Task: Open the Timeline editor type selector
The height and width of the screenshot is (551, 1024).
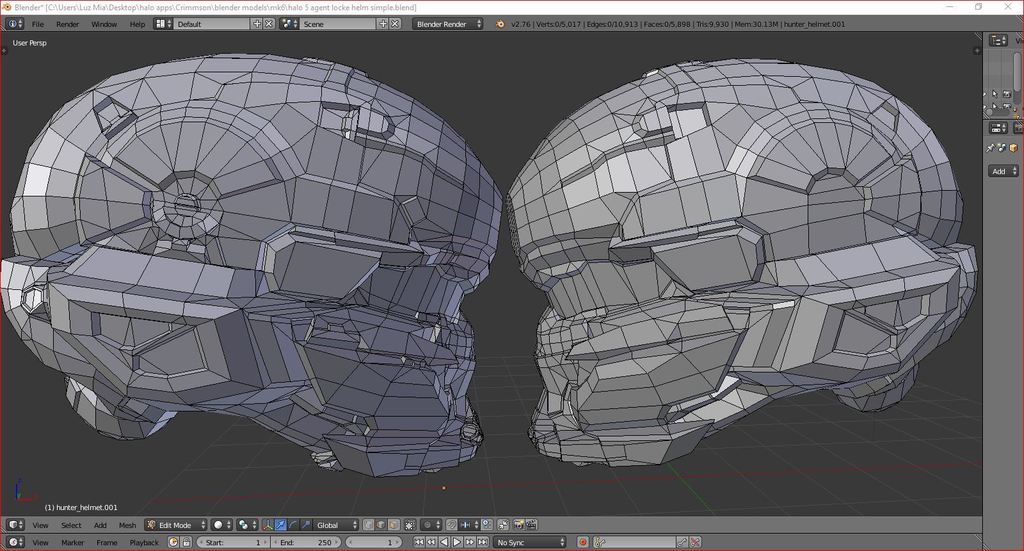Action: pyautogui.click(x=15, y=543)
